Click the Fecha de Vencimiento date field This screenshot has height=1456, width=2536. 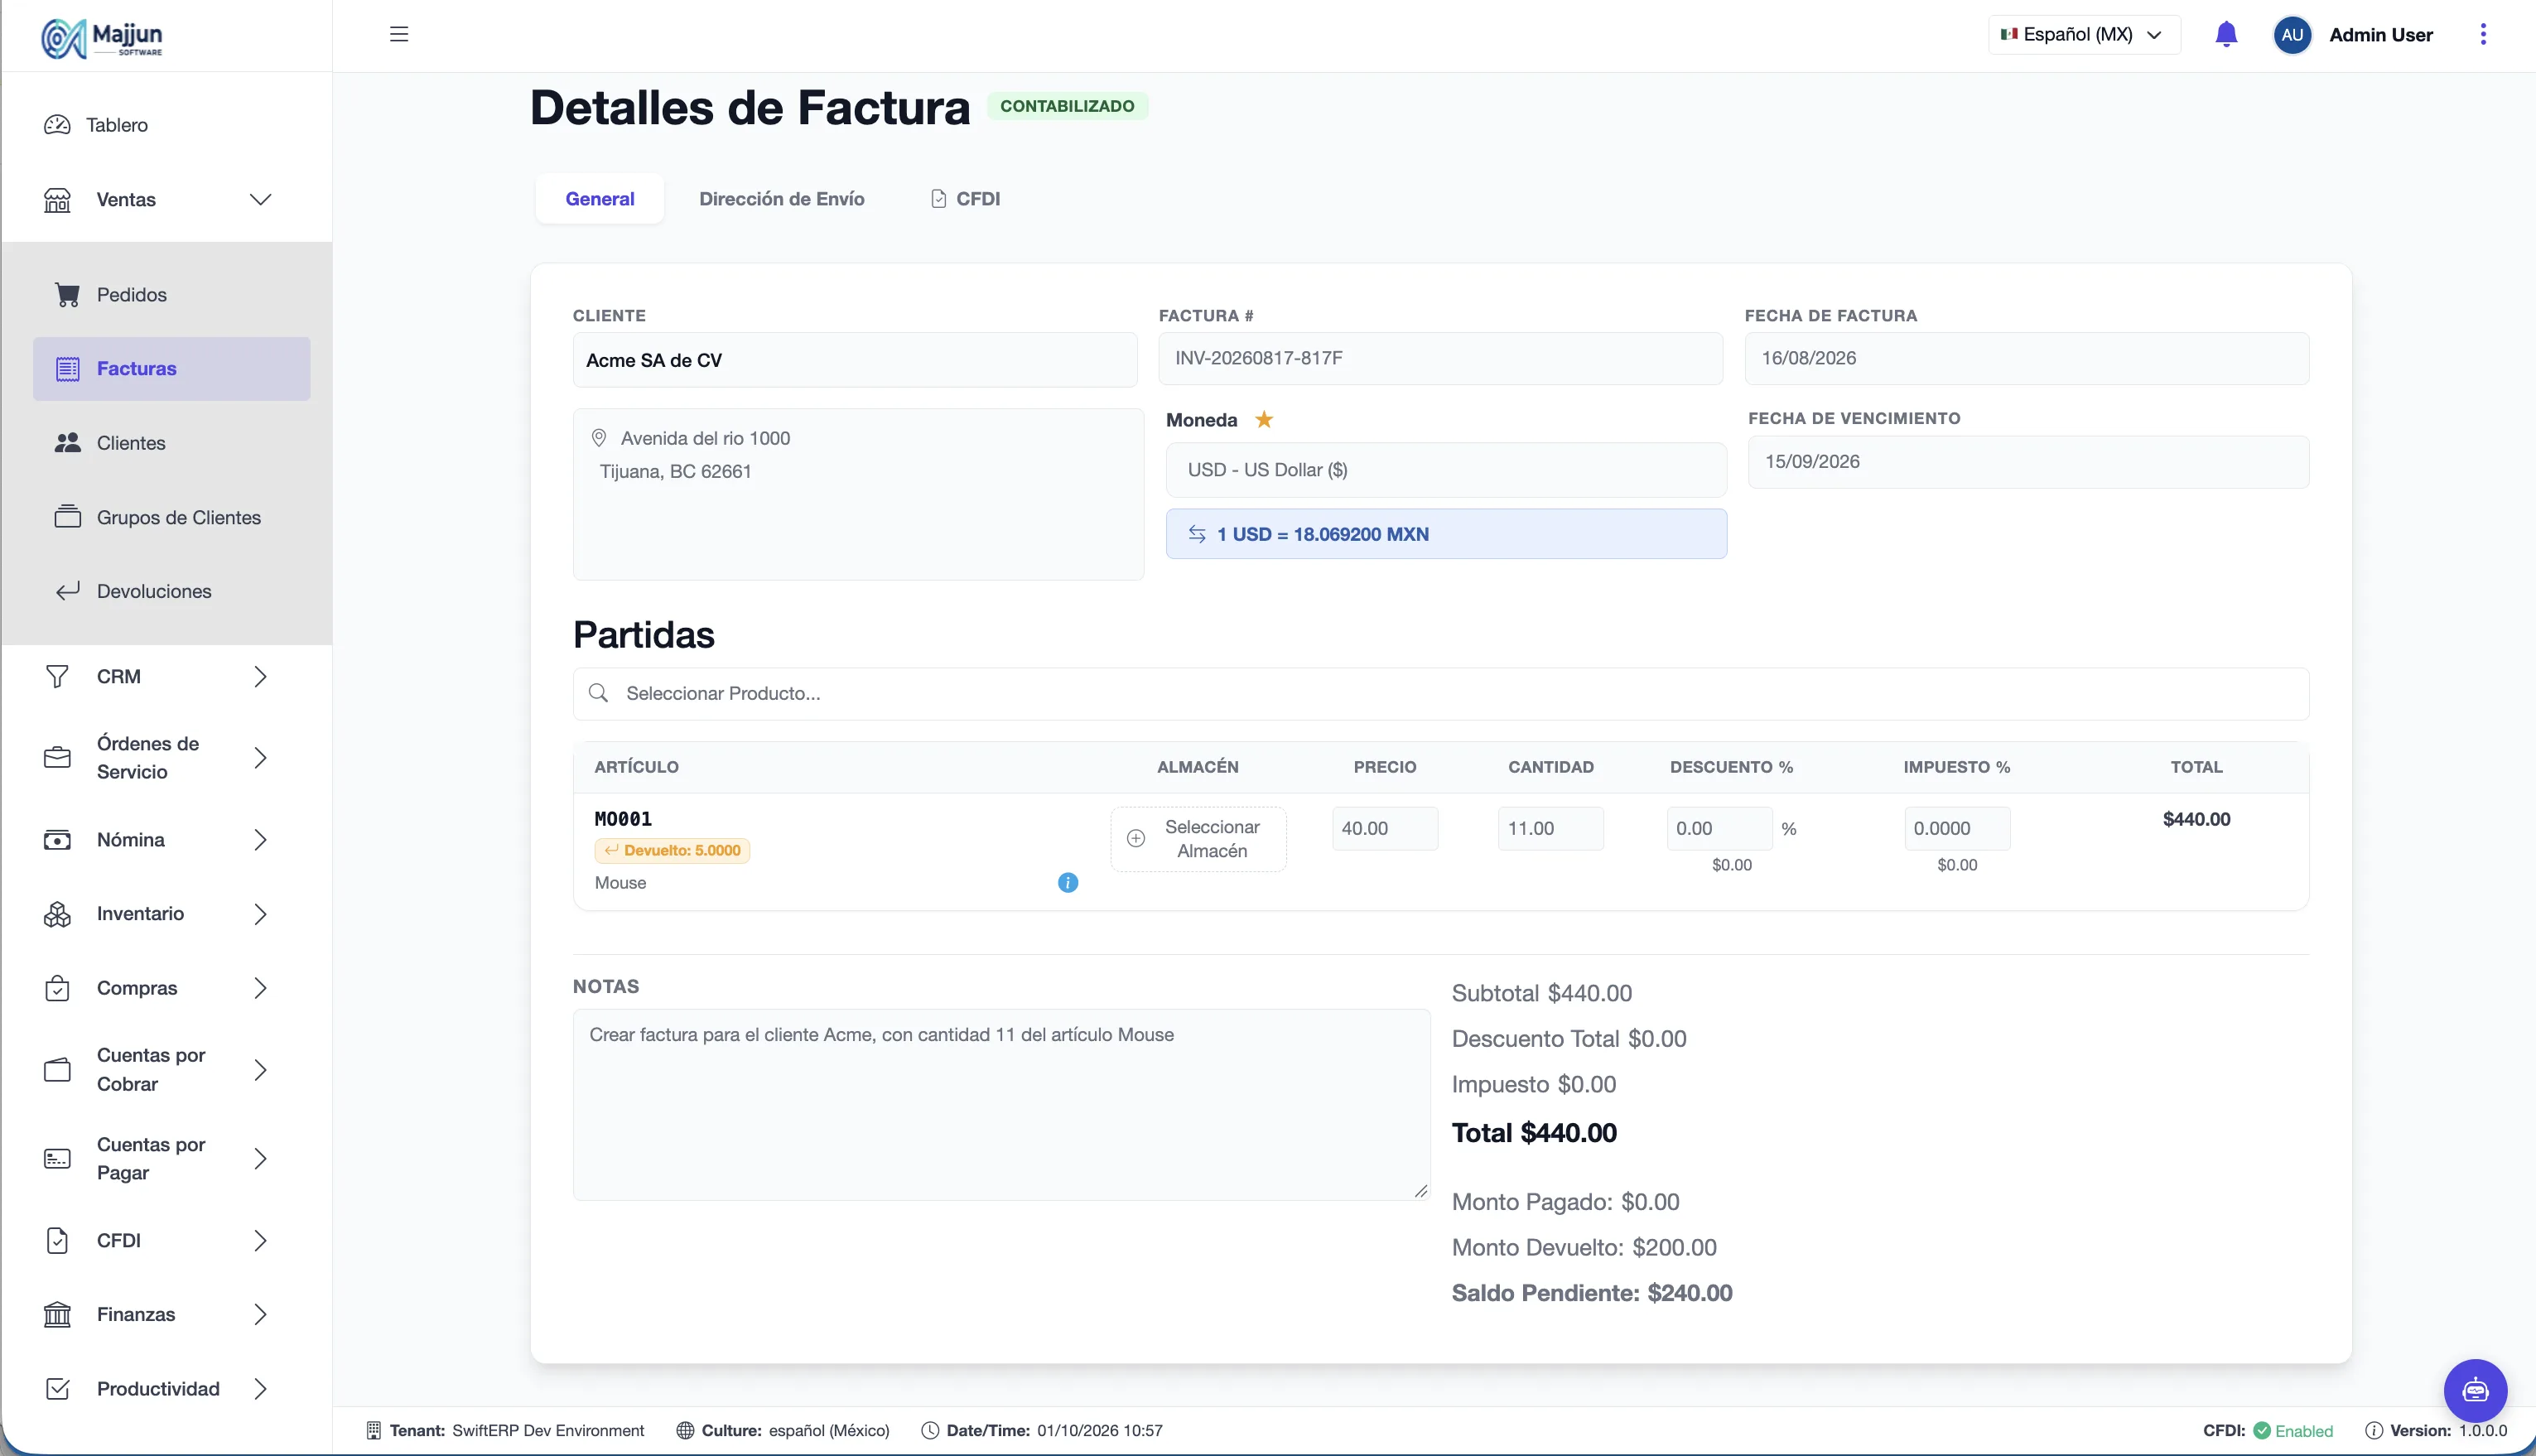[x=2028, y=462]
